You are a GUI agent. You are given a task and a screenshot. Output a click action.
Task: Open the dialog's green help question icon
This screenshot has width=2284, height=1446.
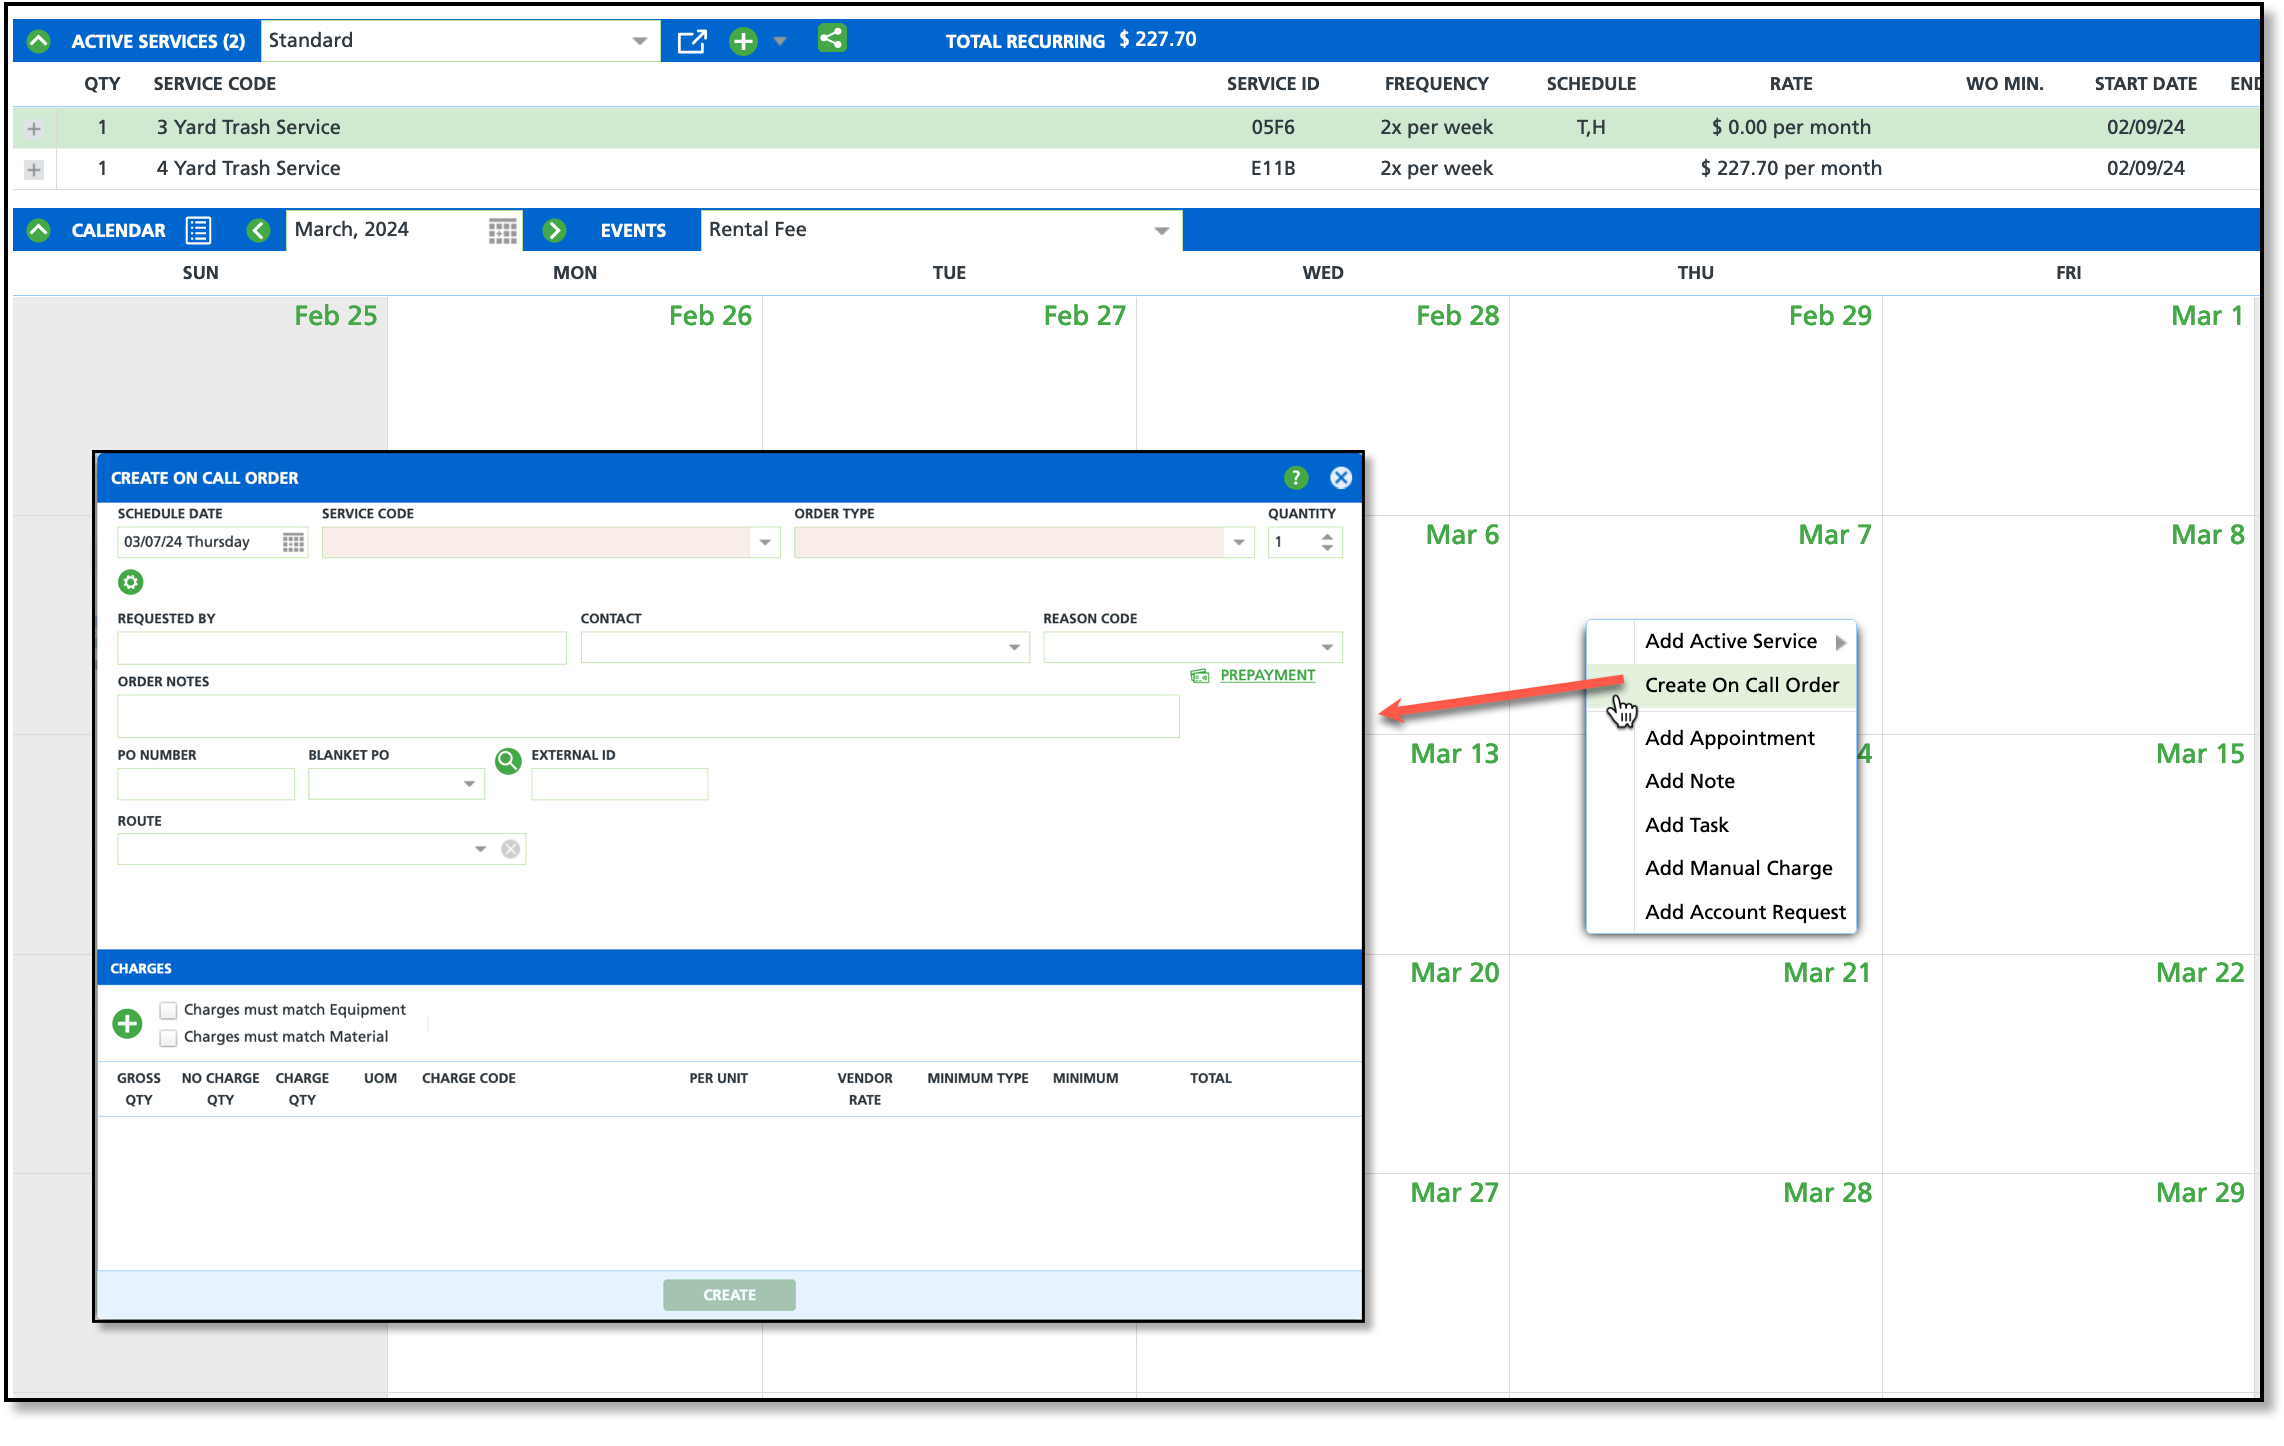tap(1295, 478)
